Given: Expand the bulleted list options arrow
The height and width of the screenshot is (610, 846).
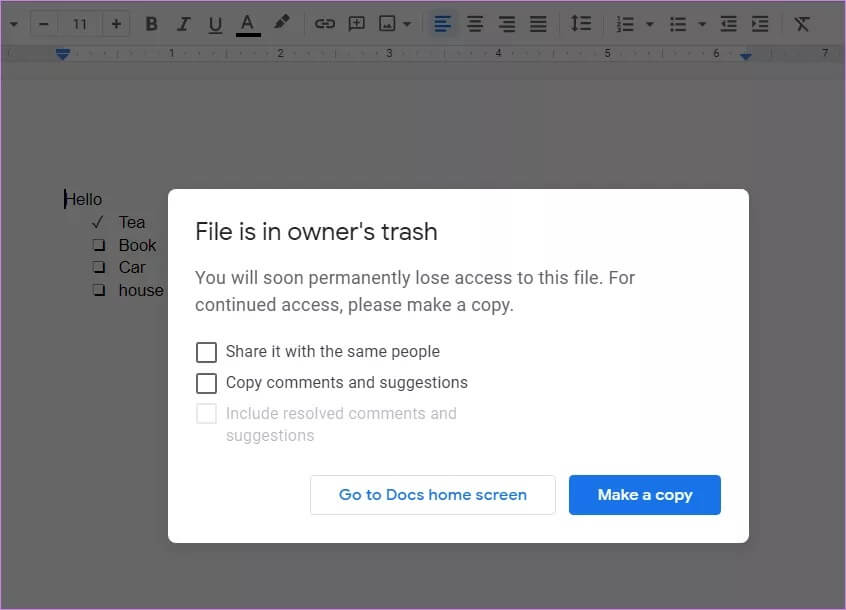Looking at the screenshot, I should (x=702, y=24).
